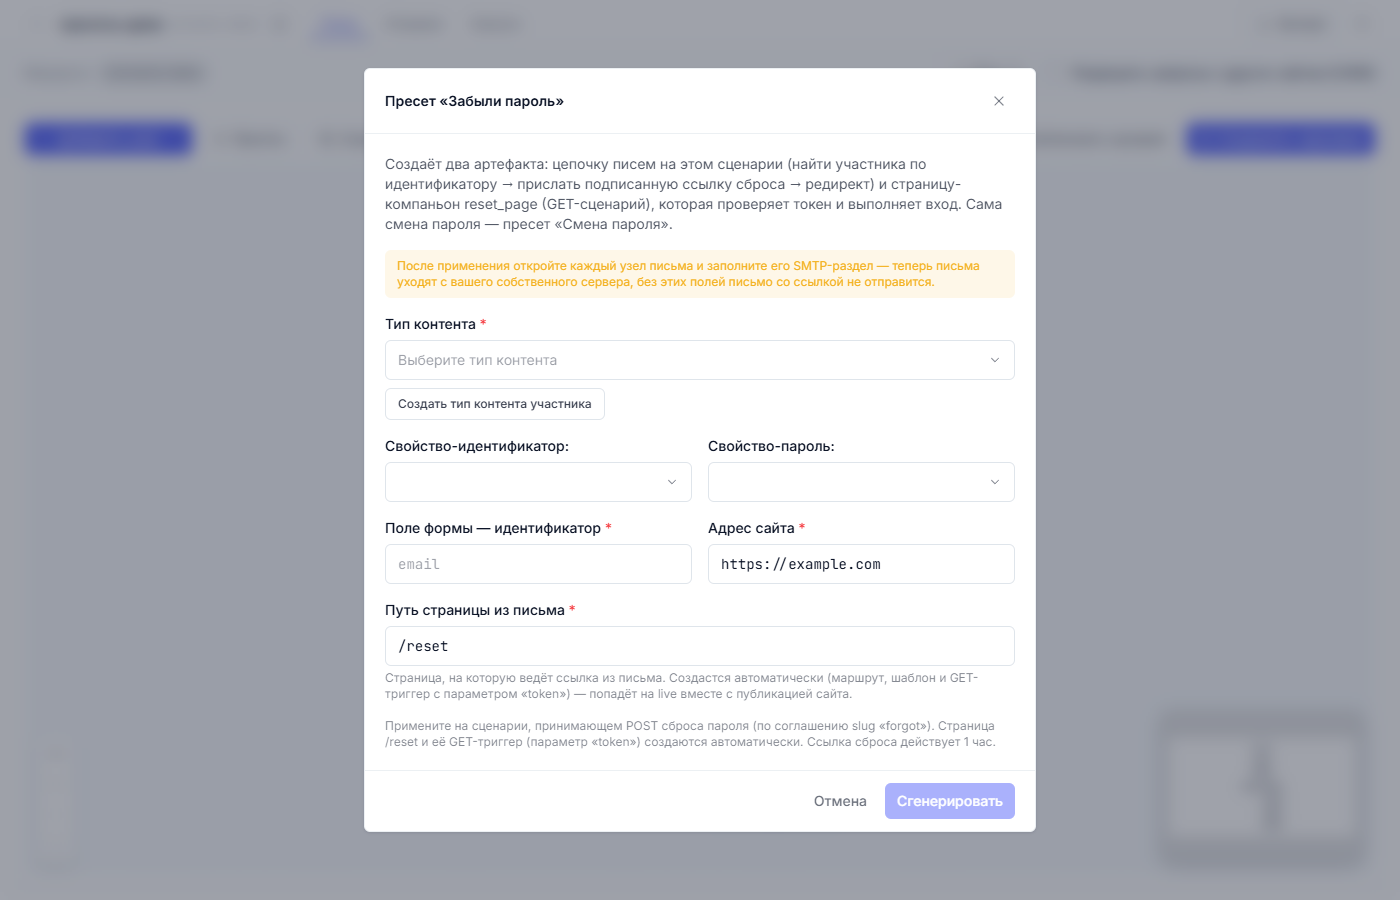The image size is (1400, 900).
Task: Click the Сгенерировать button
Action: [x=949, y=801]
